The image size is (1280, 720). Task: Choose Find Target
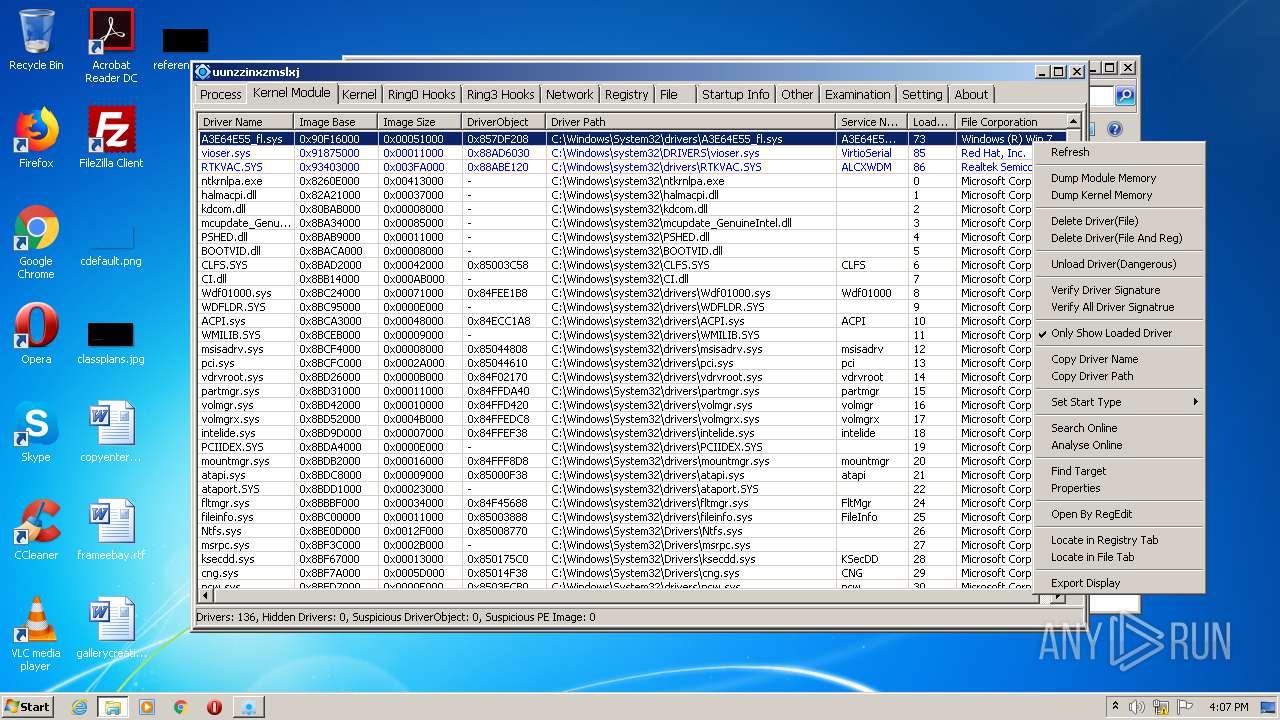pos(1119,471)
